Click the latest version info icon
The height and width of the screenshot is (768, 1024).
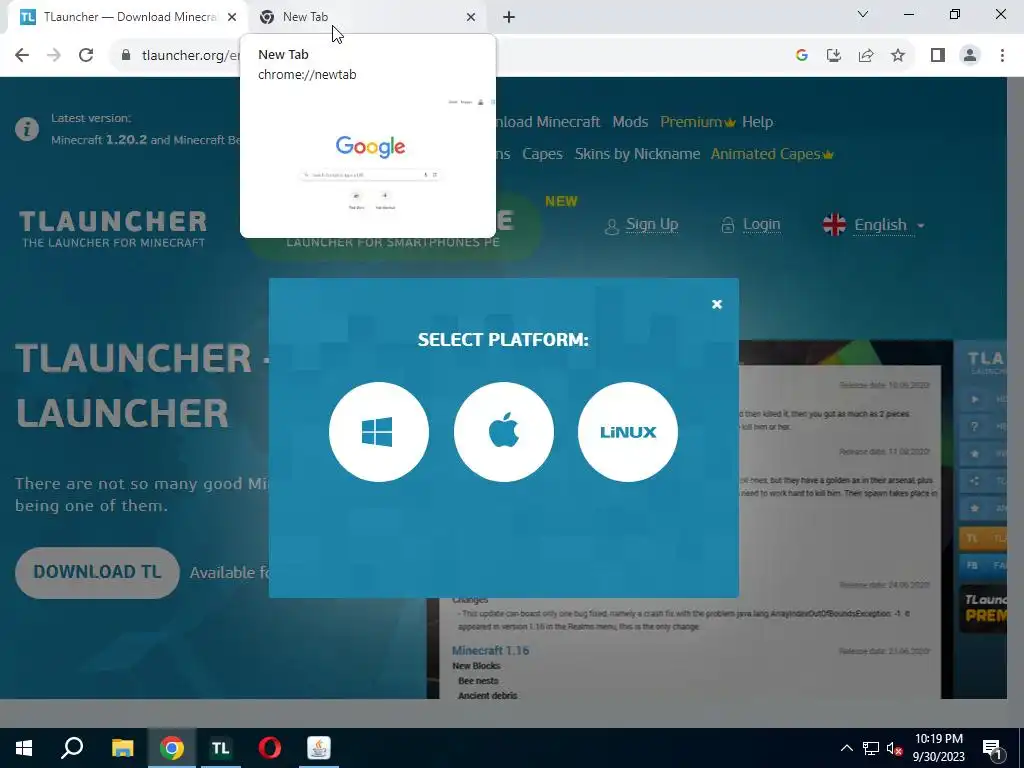tap(27, 129)
